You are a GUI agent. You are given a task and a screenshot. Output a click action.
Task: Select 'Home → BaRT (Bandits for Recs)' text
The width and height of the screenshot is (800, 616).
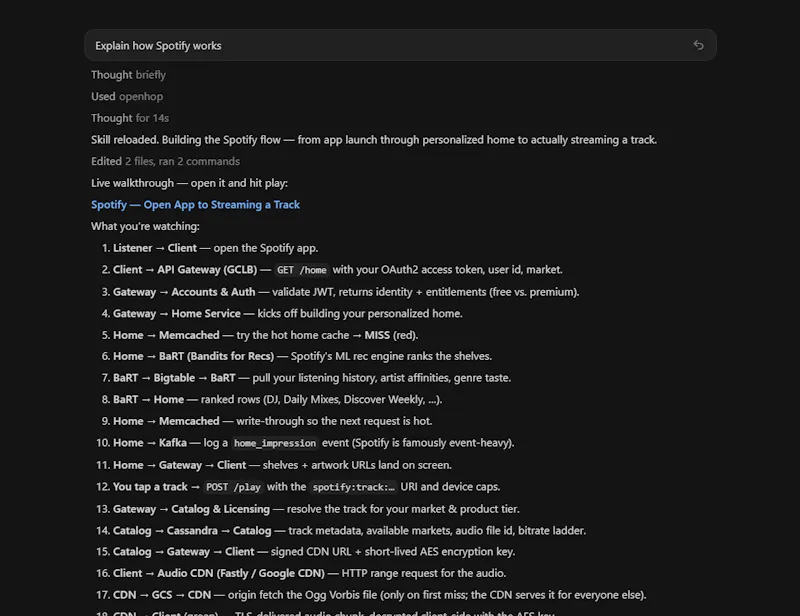[193, 356]
